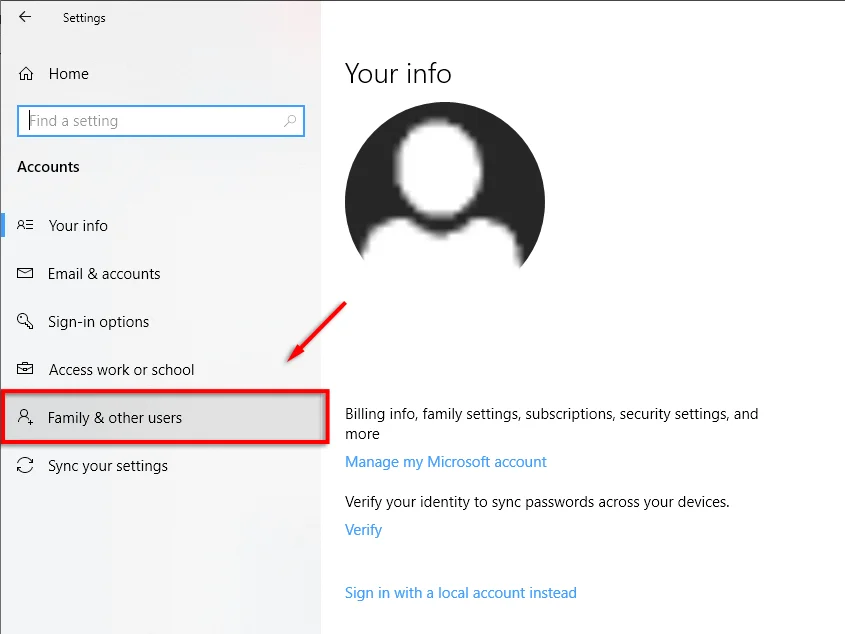Click Sign in with a local account instead

click(461, 592)
